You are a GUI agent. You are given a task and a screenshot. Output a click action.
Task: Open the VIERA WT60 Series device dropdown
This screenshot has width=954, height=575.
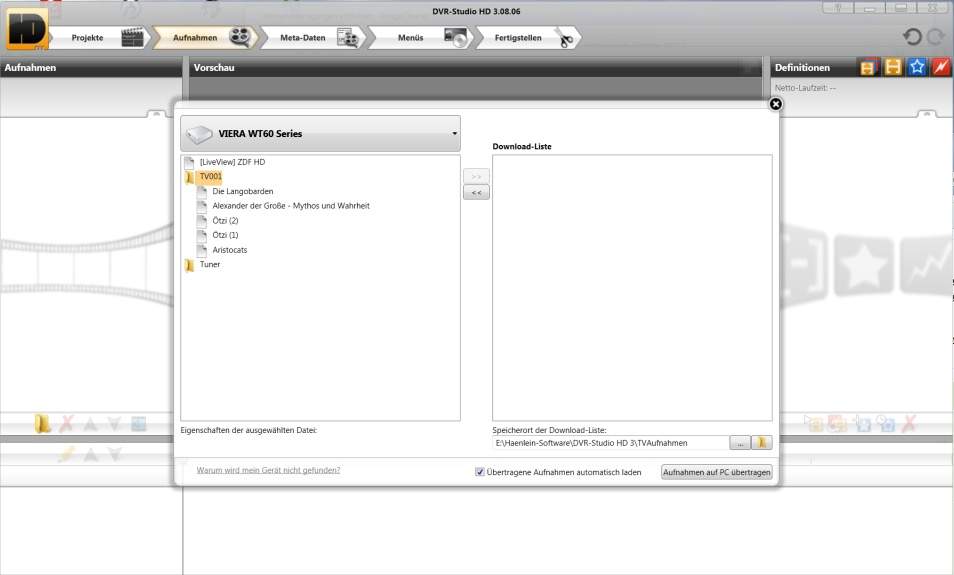pos(320,133)
